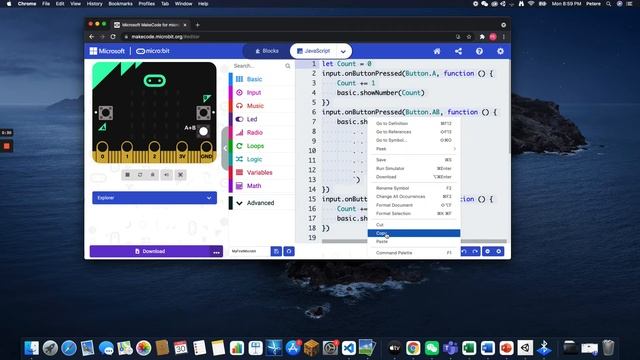Open the Chrome File menu in the menu bar
Image resolution: width=640 pixels, height=360 pixels.
pos(46,4)
